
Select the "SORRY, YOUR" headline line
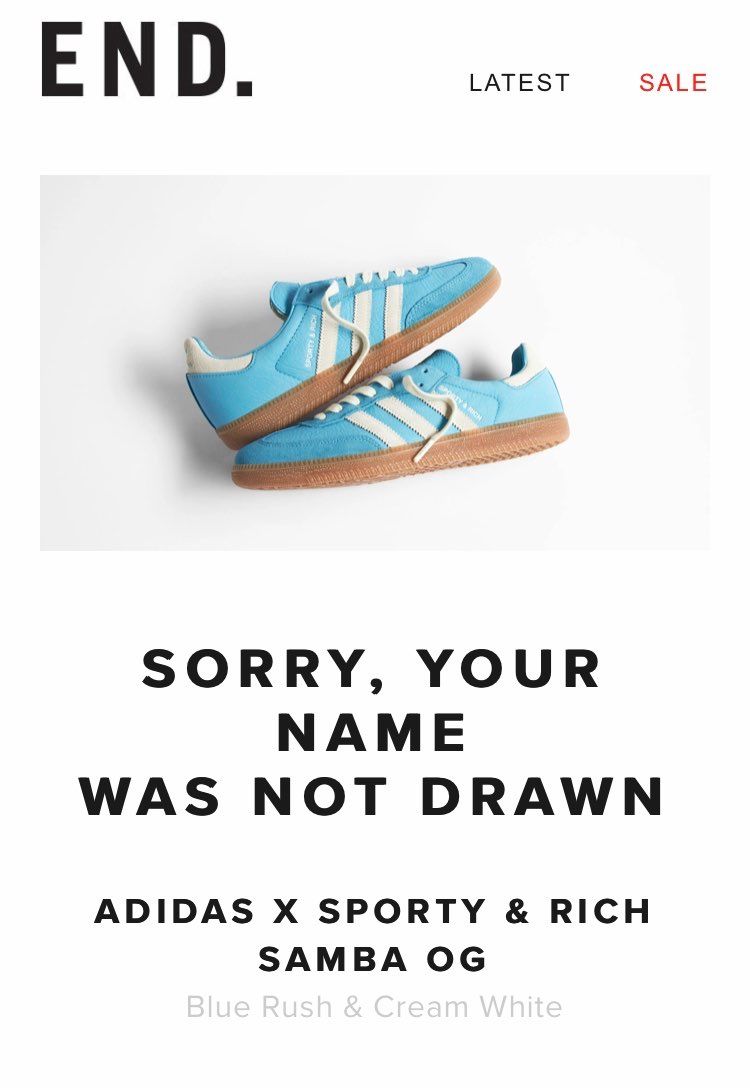372,670
